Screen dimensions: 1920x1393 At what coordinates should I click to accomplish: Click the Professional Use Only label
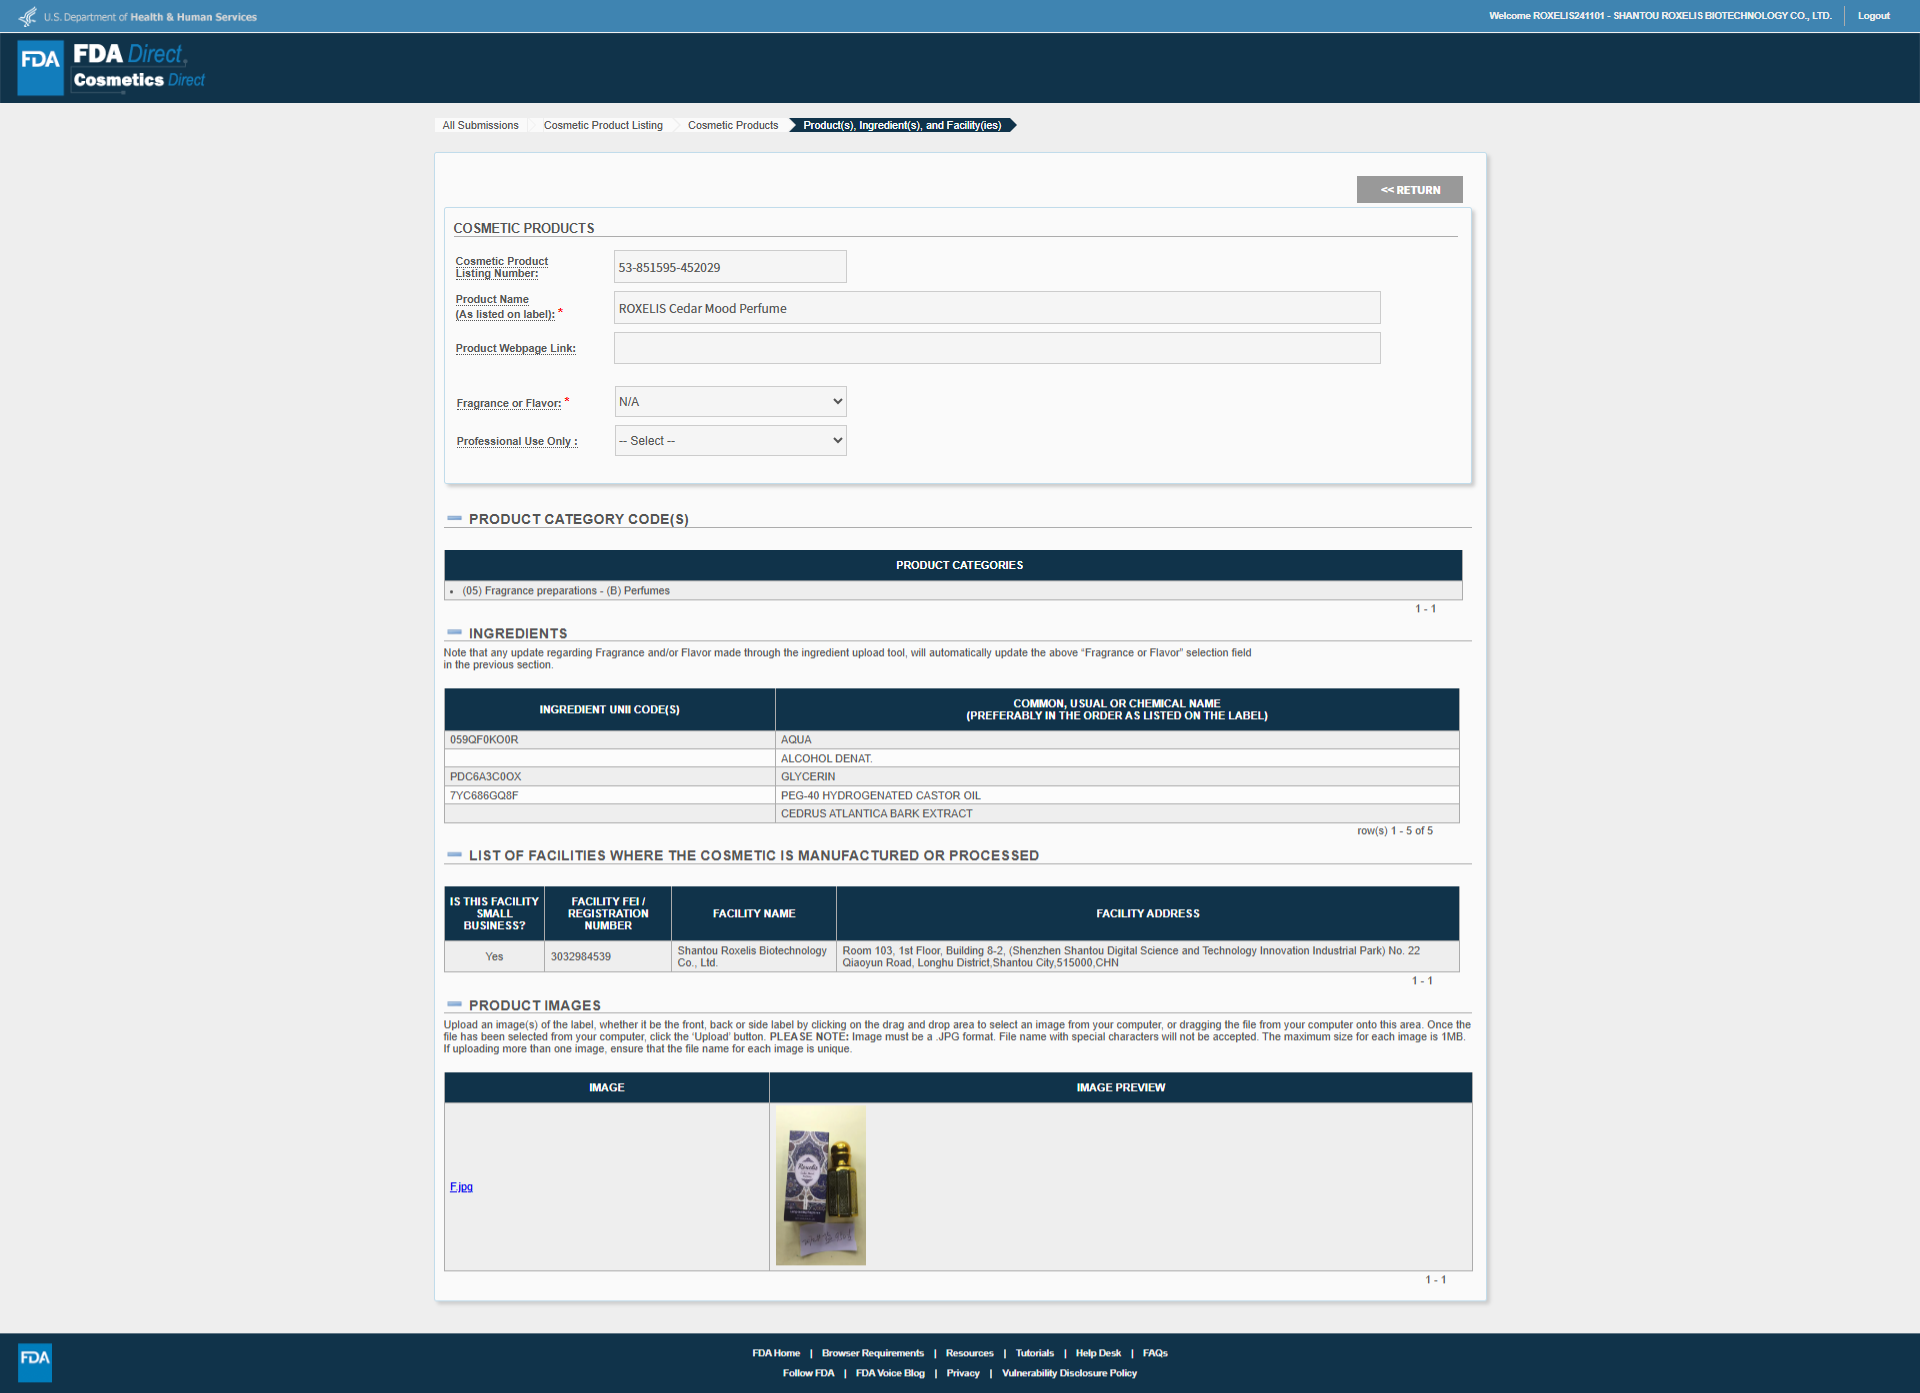click(x=517, y=441)
